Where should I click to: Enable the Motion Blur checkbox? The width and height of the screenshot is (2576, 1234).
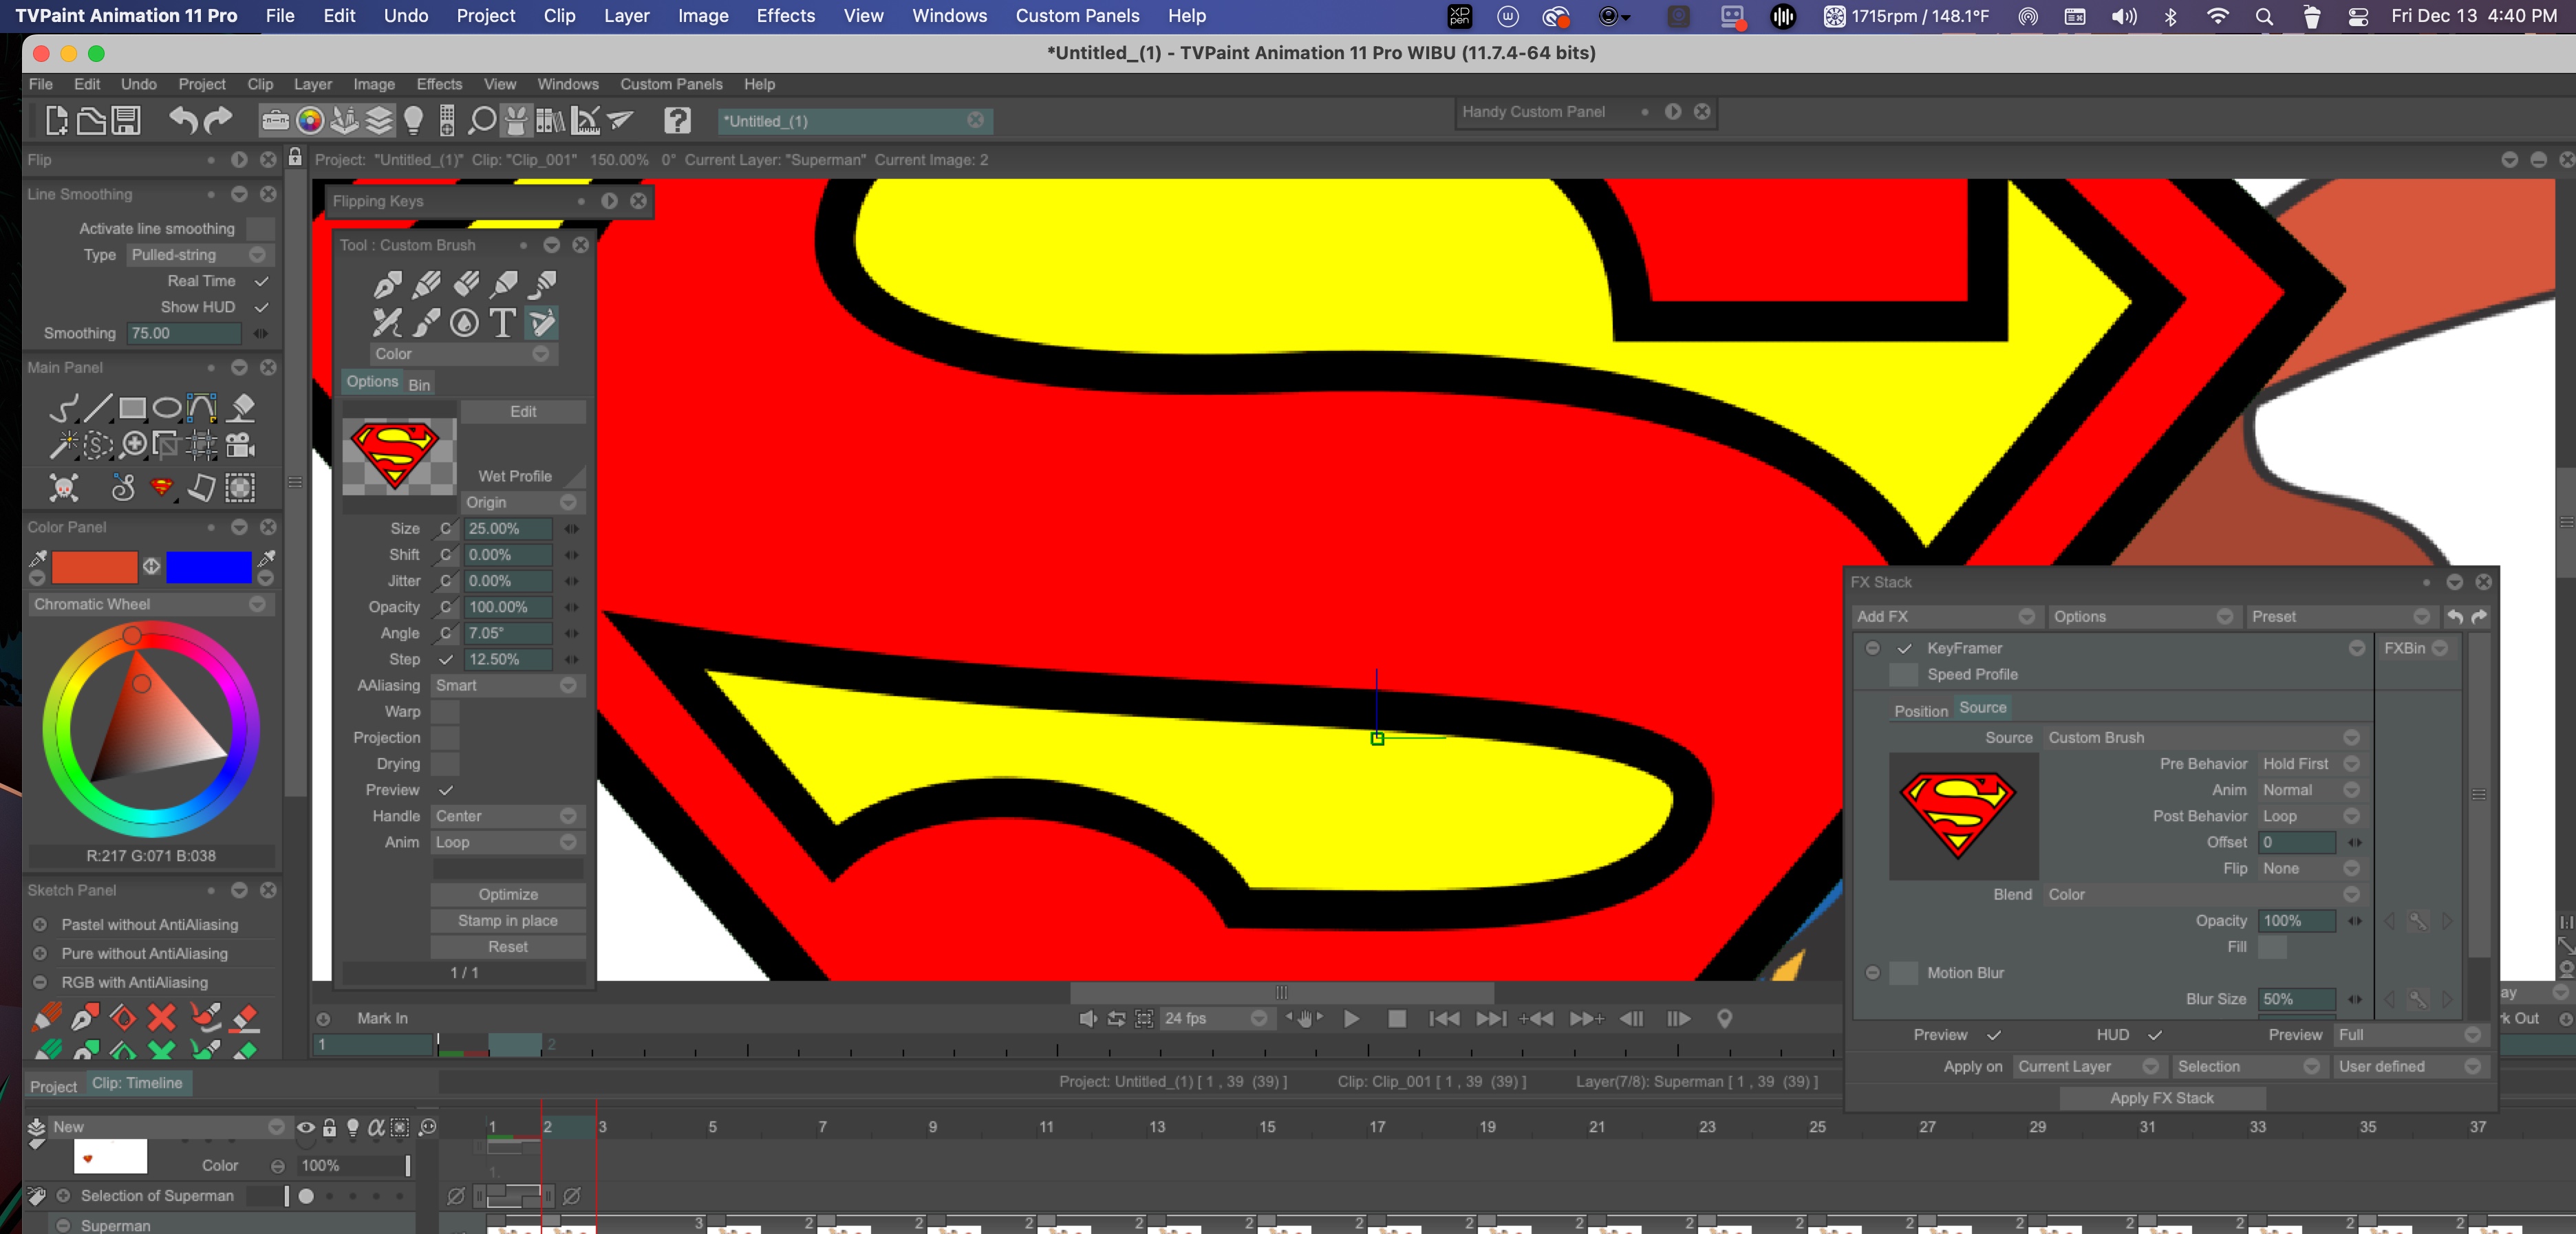point(1903,973)
